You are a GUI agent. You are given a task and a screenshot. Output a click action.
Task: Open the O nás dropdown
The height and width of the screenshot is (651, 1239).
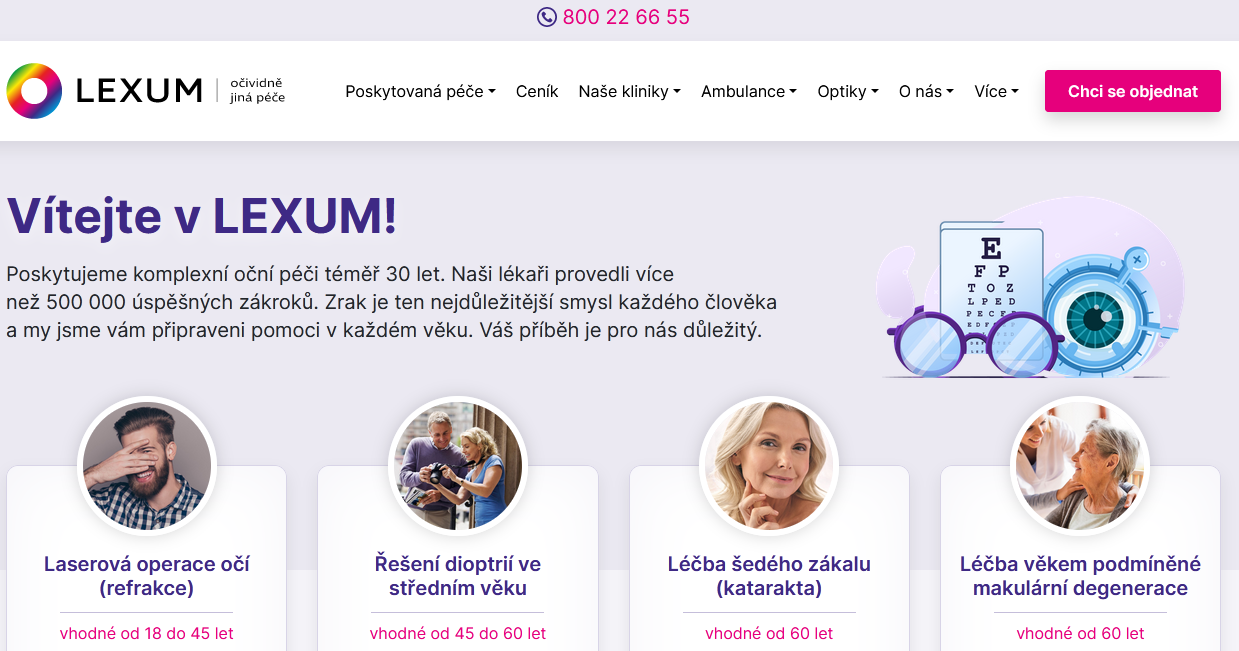click(926, 91)
